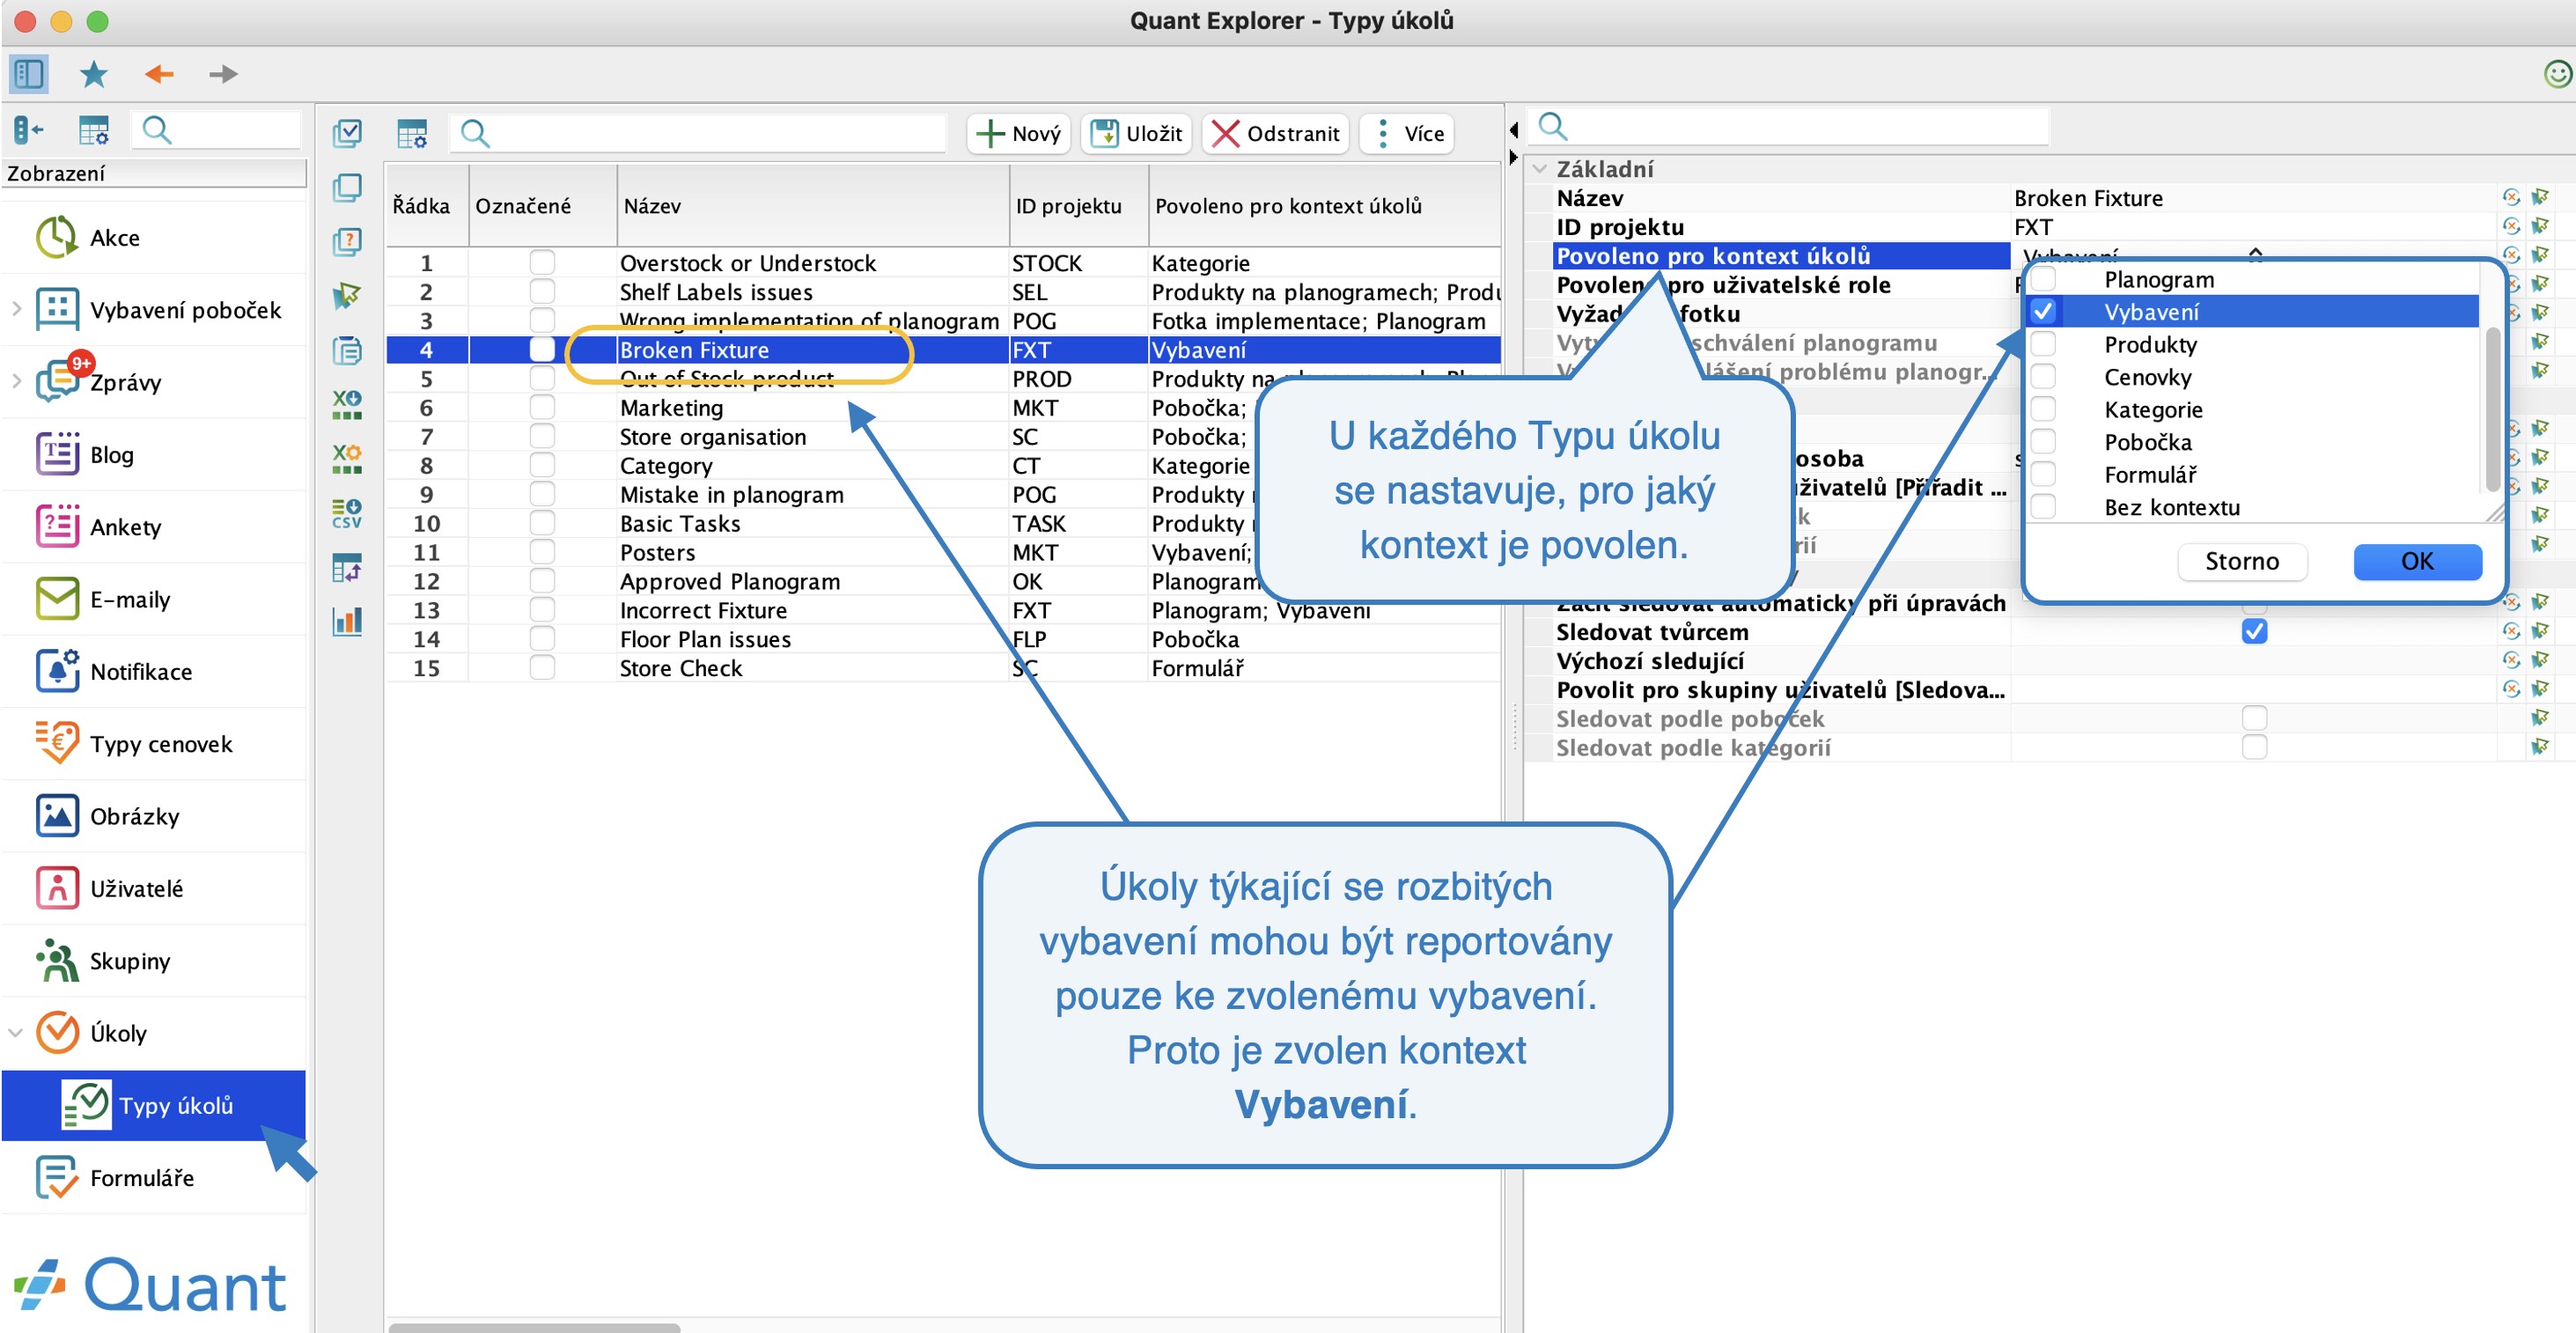Select the Incorrect Fixture row
This screenshot has height=1333, width=2576.
(x=943, y=610)
